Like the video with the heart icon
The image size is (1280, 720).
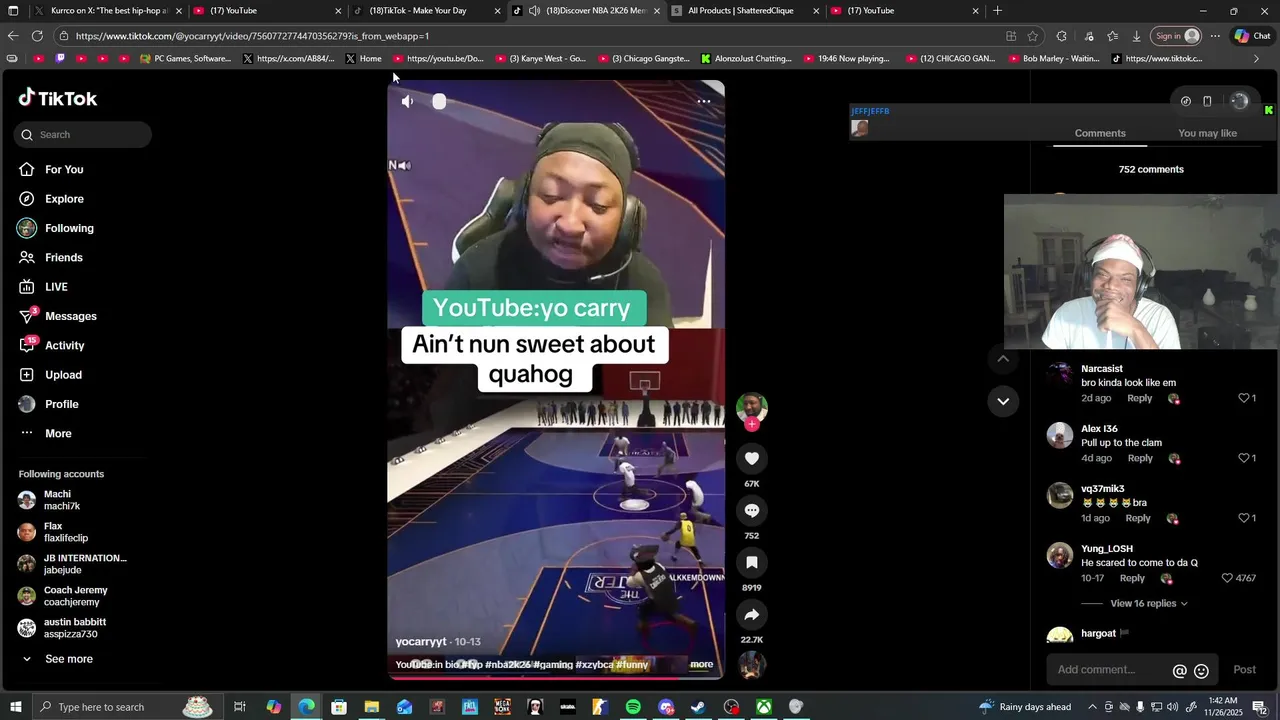752,458
